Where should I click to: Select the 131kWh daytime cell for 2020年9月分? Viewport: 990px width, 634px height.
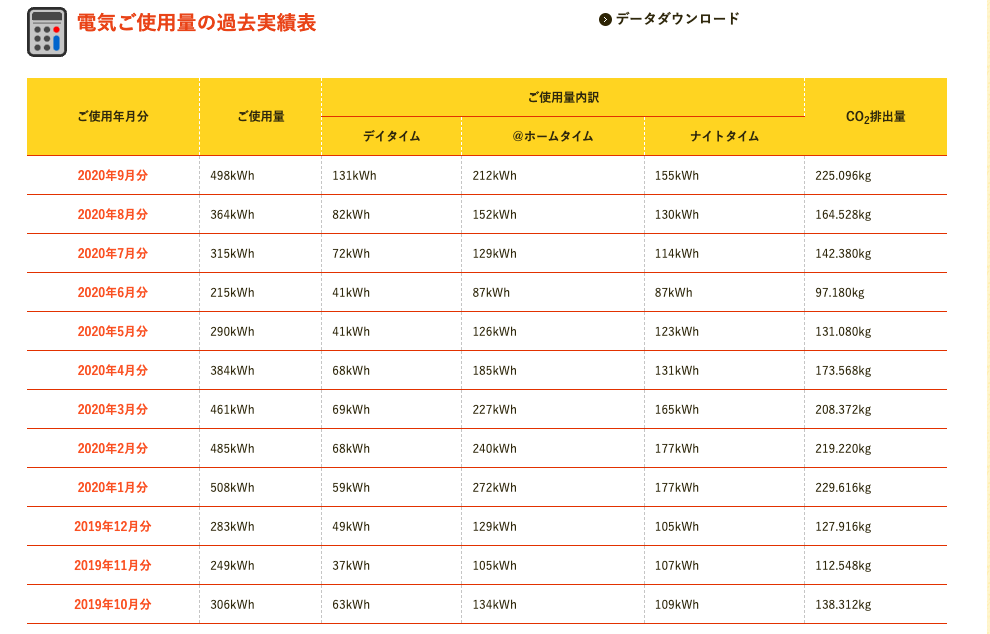(x=391, y=176)
